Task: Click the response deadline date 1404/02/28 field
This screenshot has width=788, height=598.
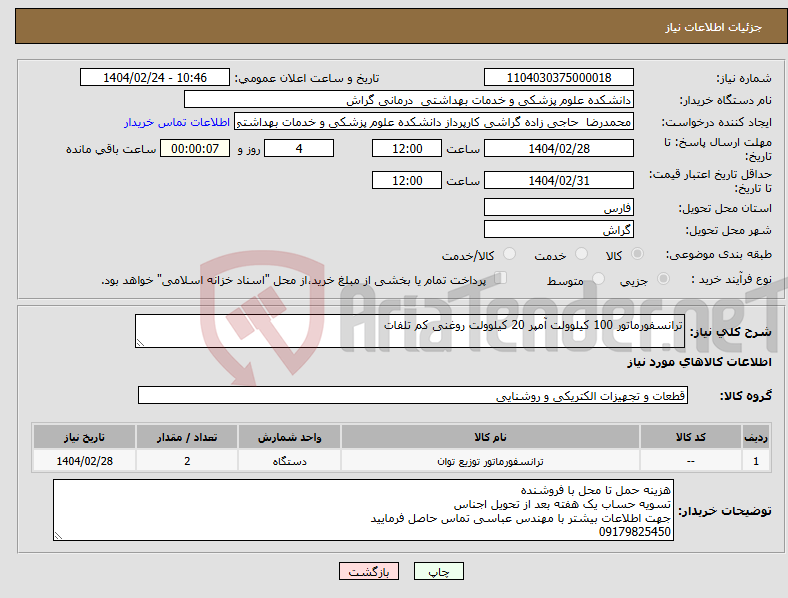Action: (558, 149)
